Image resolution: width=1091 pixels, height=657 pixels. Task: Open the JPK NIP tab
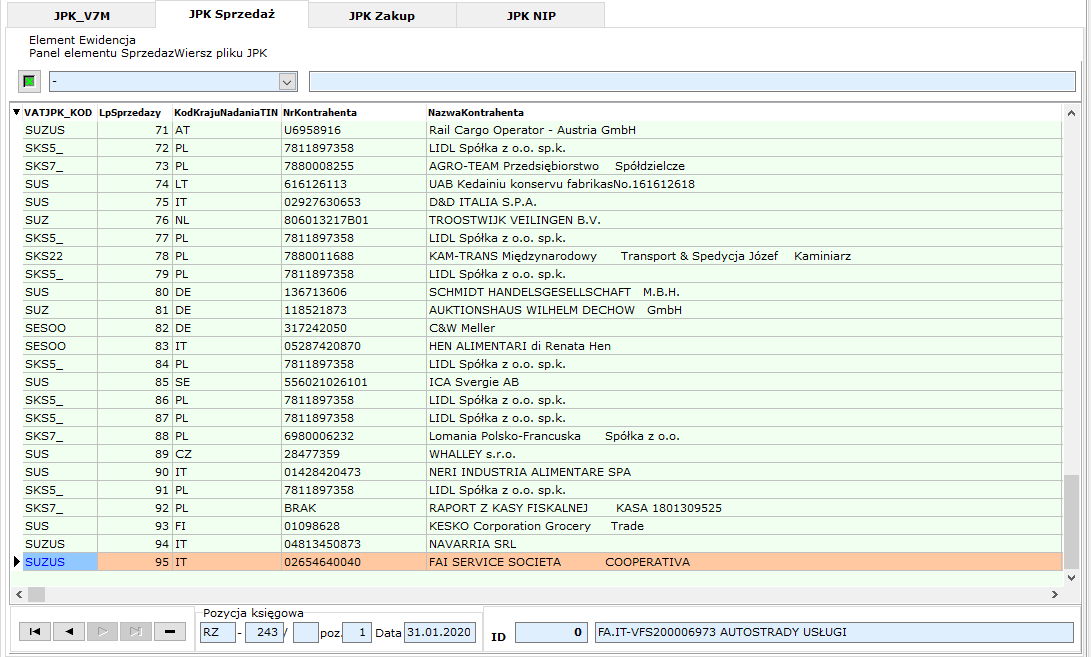[531, 15]
